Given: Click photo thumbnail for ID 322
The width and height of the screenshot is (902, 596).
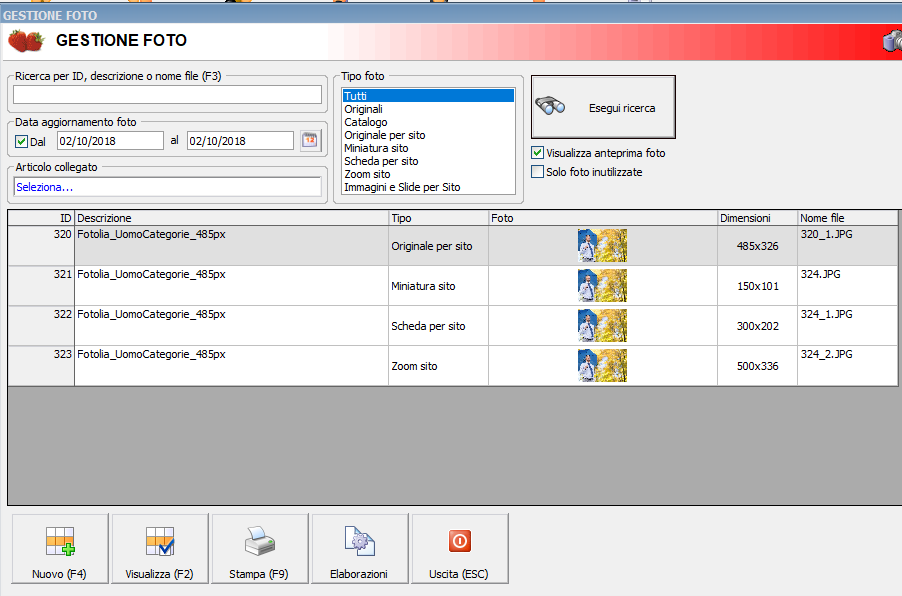Looking at the screenshot, I should [602, 326].
